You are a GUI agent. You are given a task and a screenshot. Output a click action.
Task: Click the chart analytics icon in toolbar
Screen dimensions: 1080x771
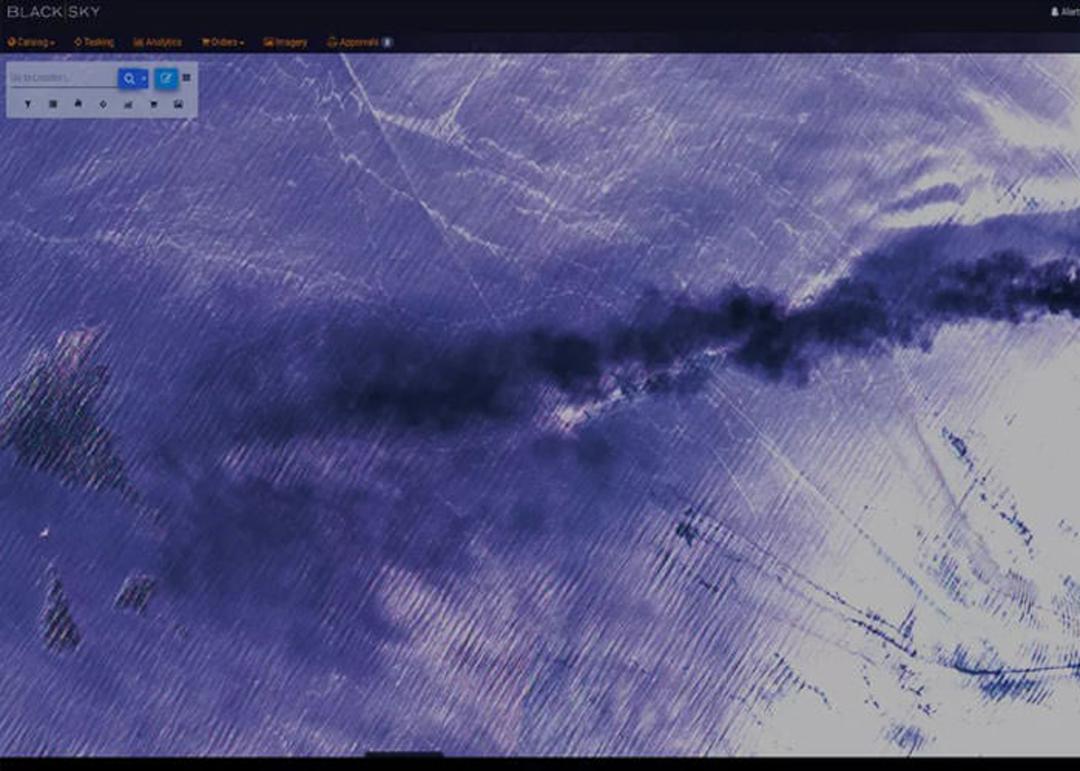point(128,104)
